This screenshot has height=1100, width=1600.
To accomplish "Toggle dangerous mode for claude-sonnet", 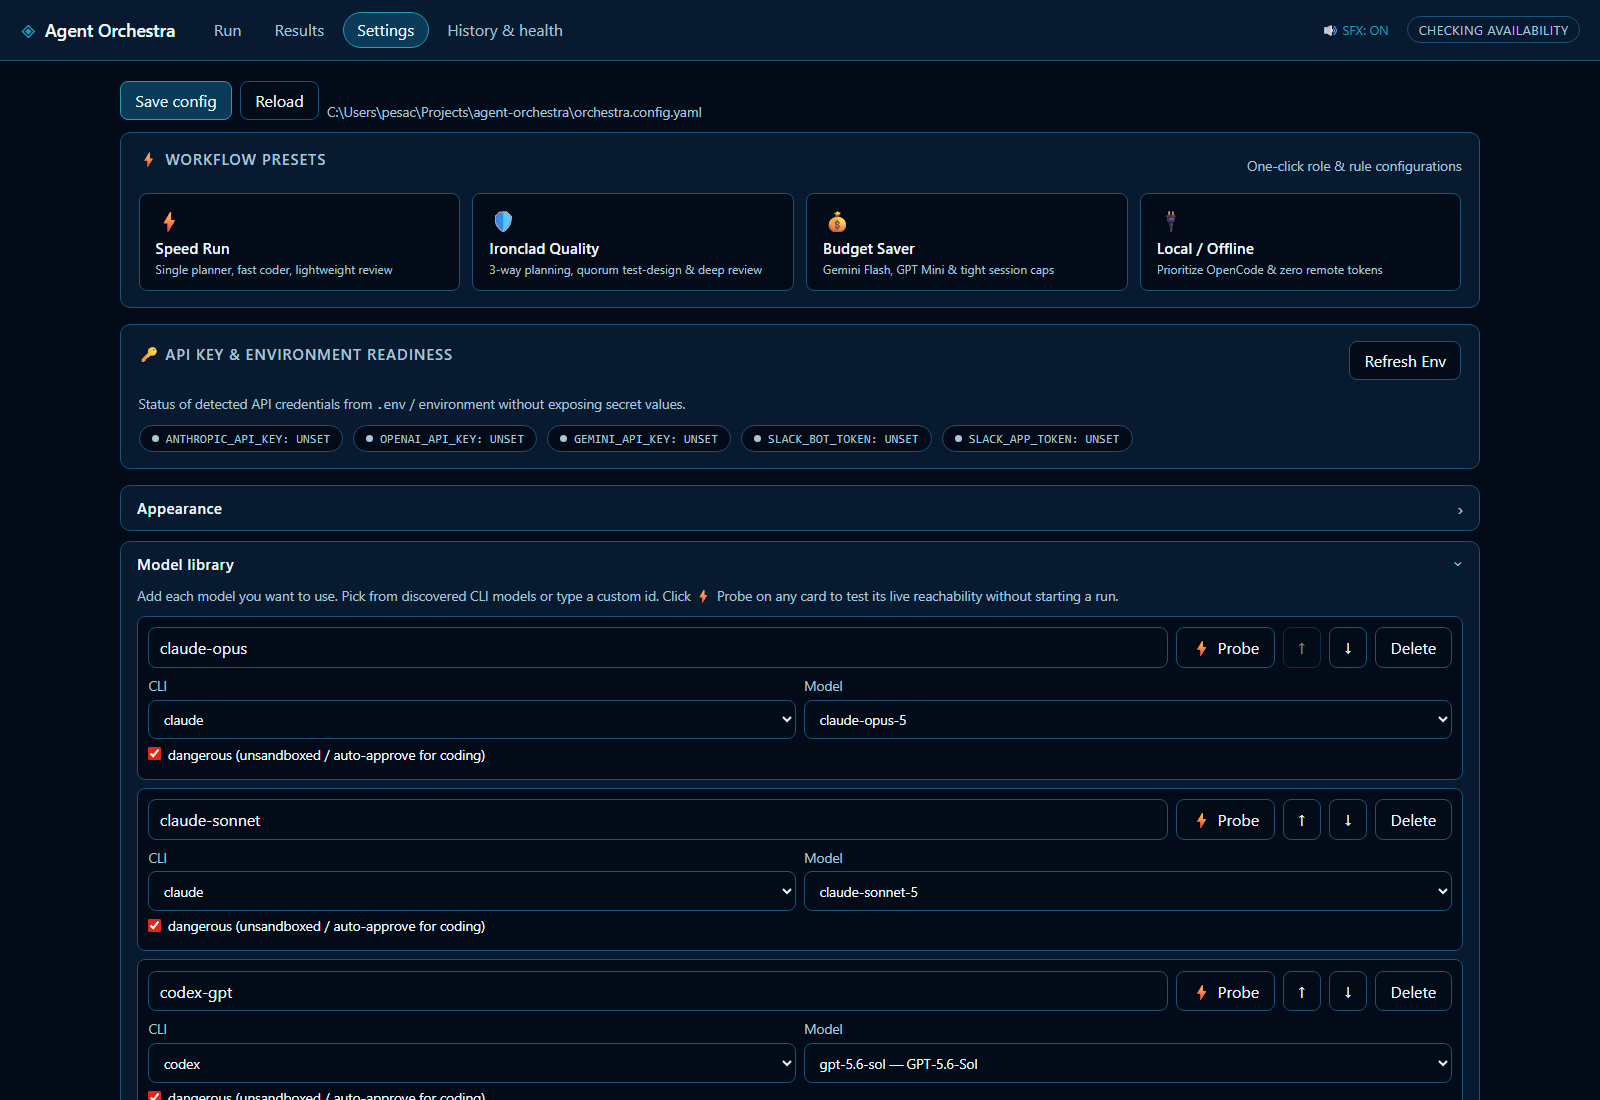I will tap(155, 926).
